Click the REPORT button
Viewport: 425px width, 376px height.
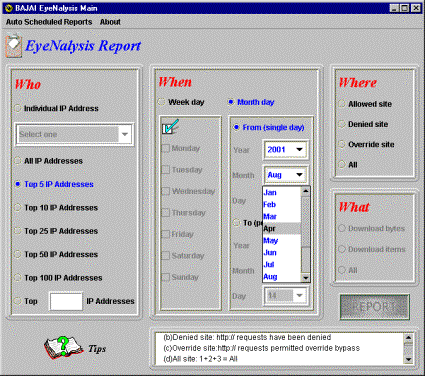pos(374,307)
